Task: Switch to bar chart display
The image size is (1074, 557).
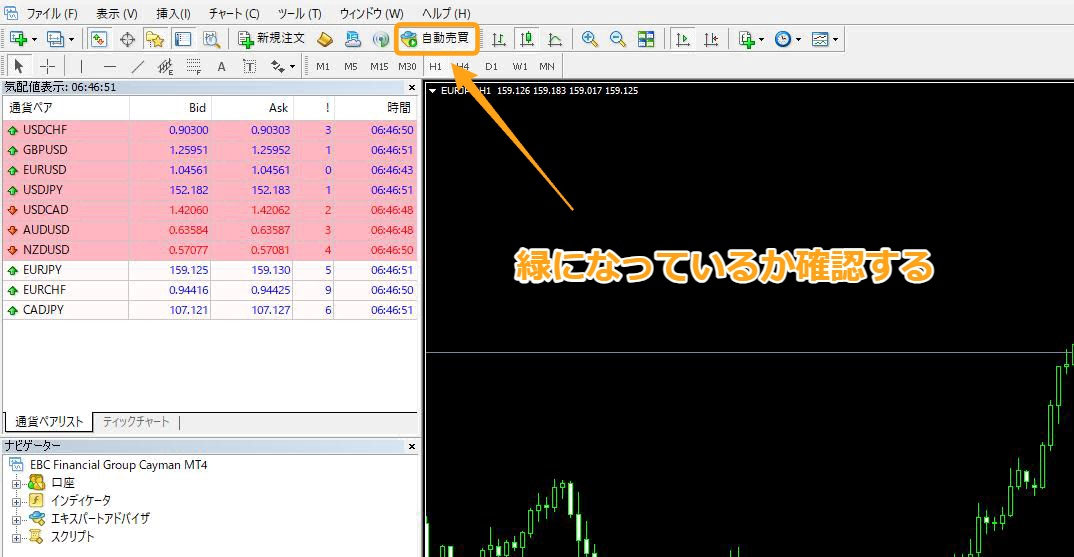Action: point(499,39)
